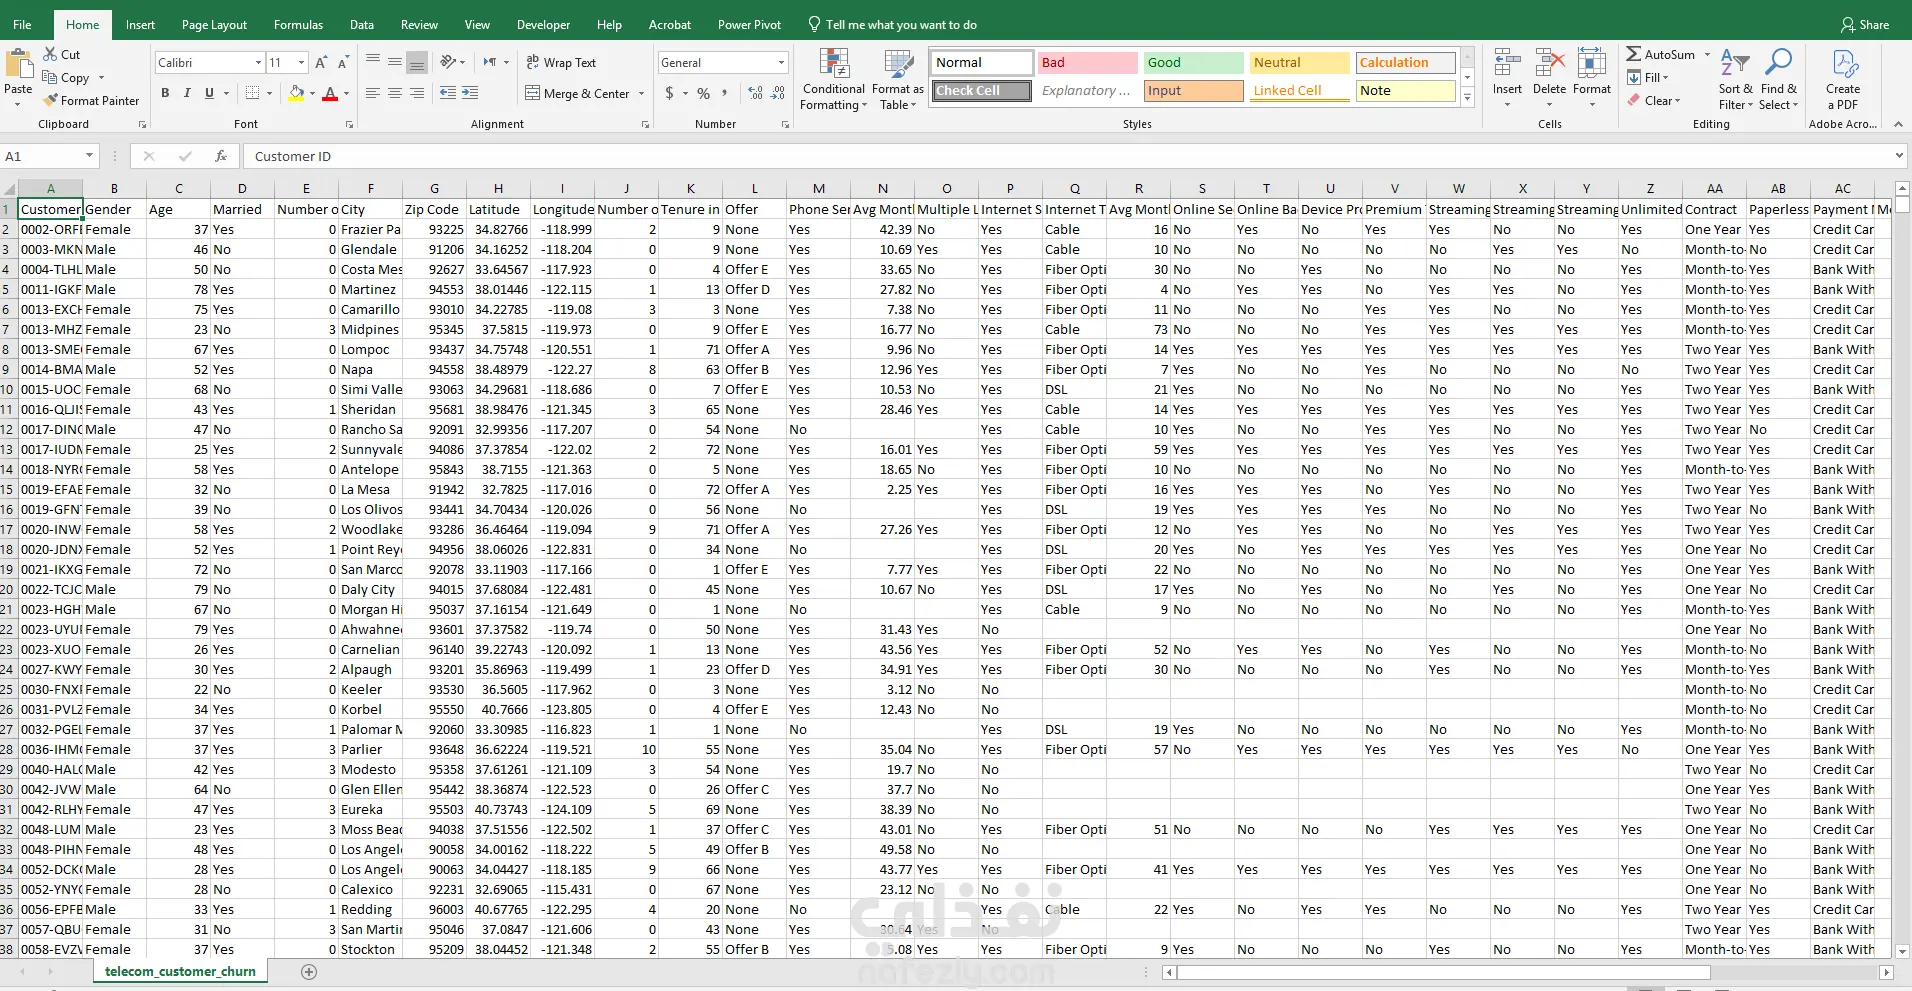Toggle Bottom Align for cell contents
Image resolution: width=1912 pixels, height=991 pixels.
pos(417,61)
